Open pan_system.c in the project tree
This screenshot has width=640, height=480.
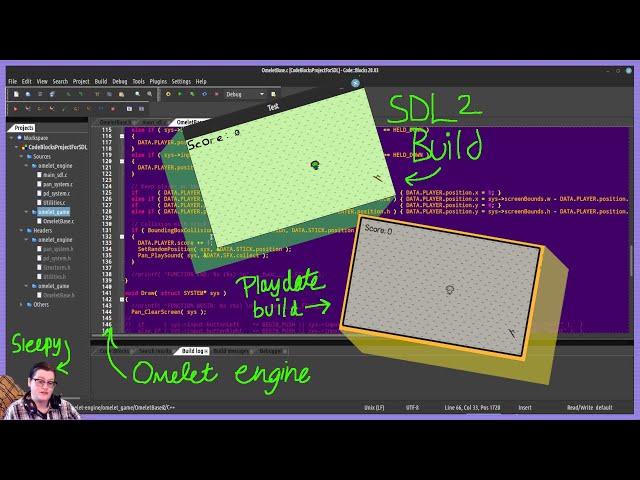click(x=58, y=184)
